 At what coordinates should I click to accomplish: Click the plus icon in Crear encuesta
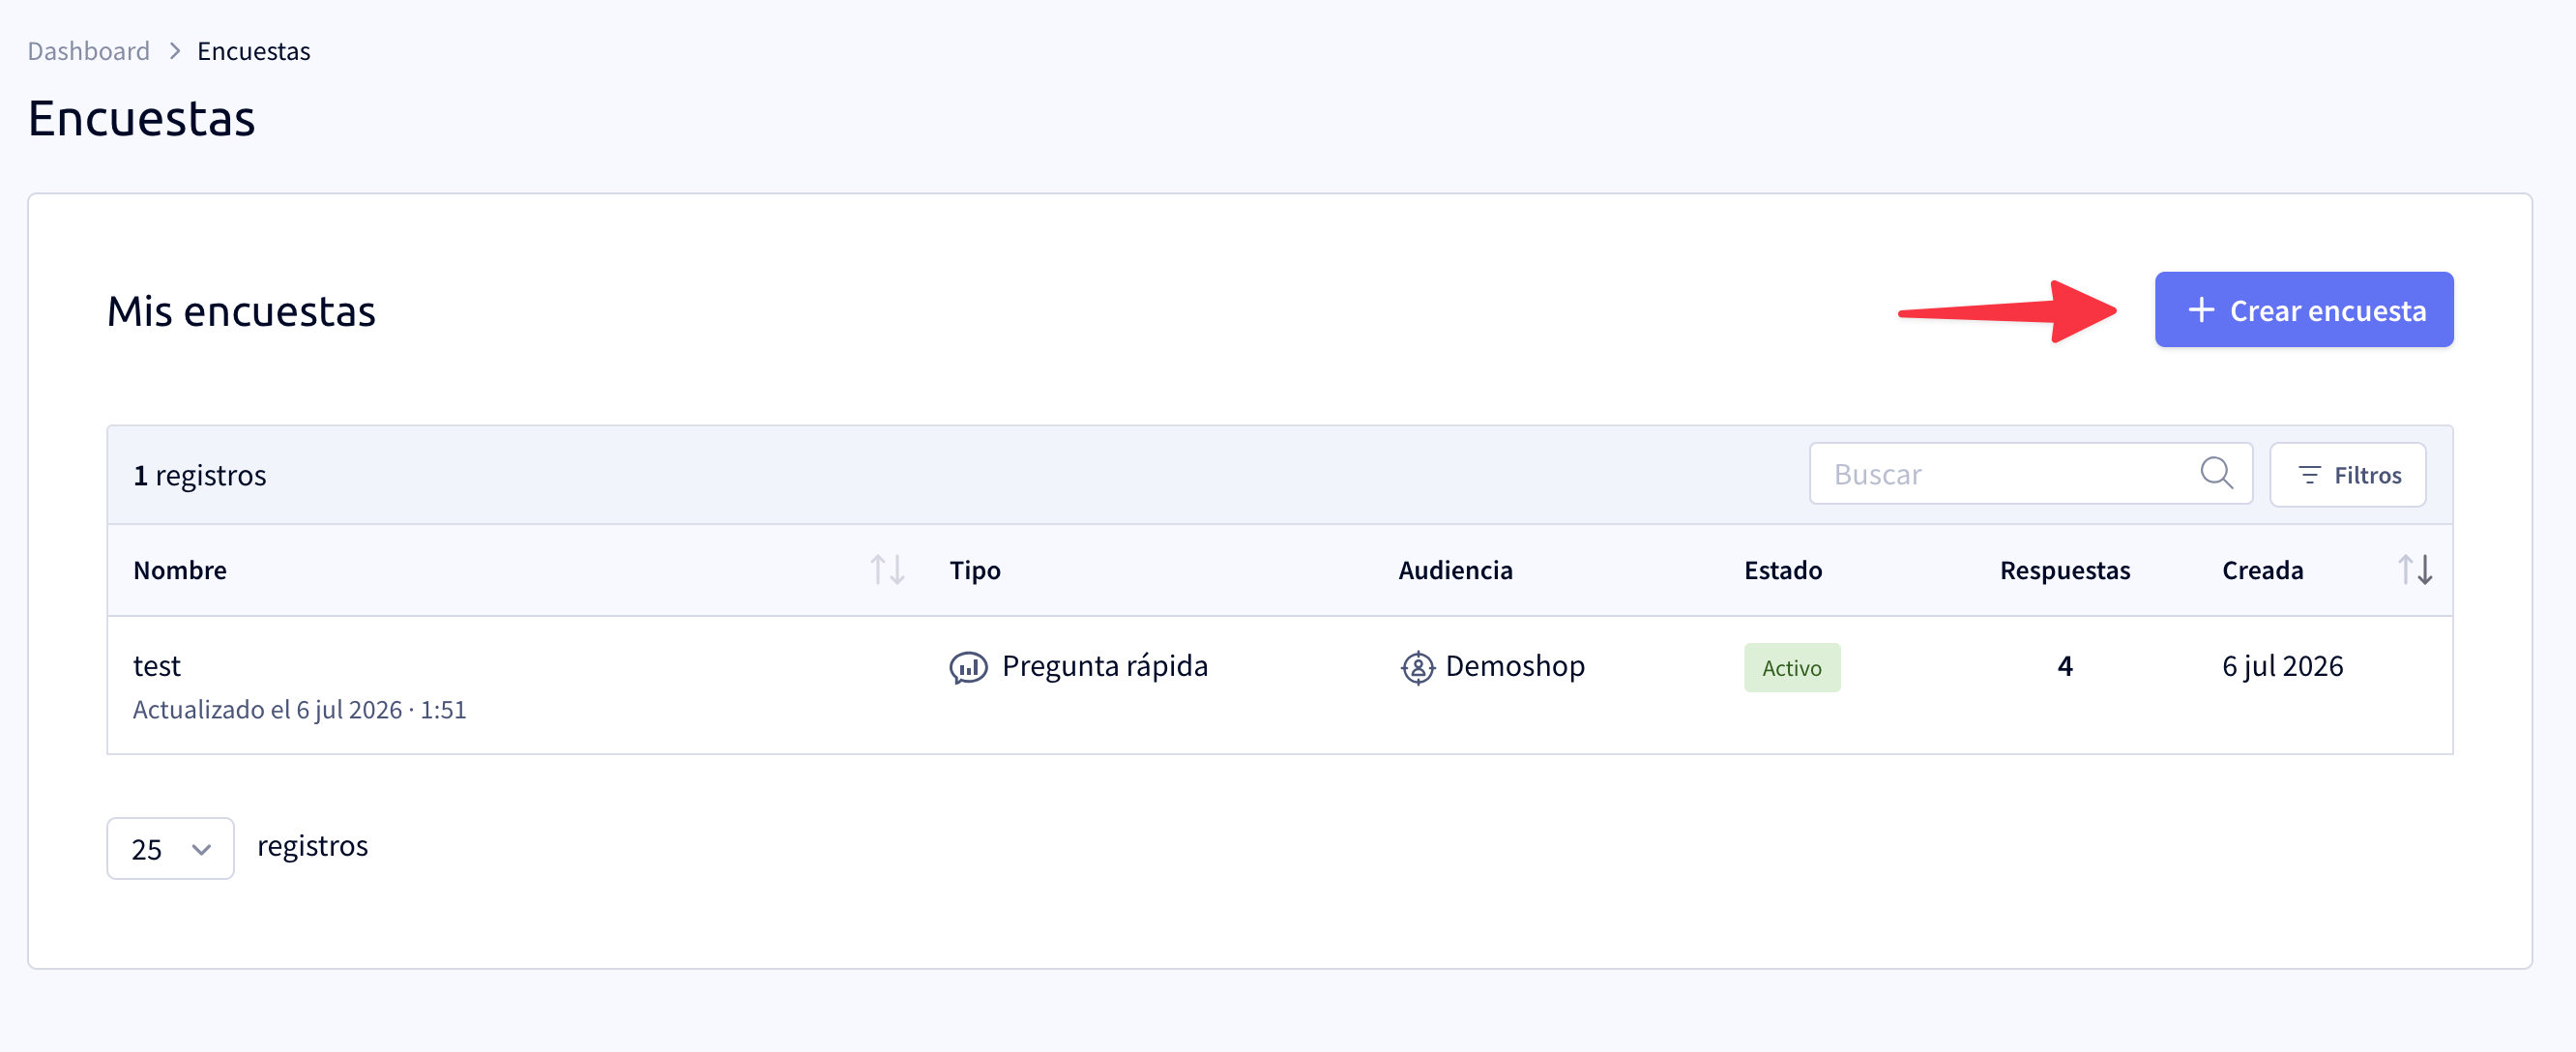coord(2200,310)
